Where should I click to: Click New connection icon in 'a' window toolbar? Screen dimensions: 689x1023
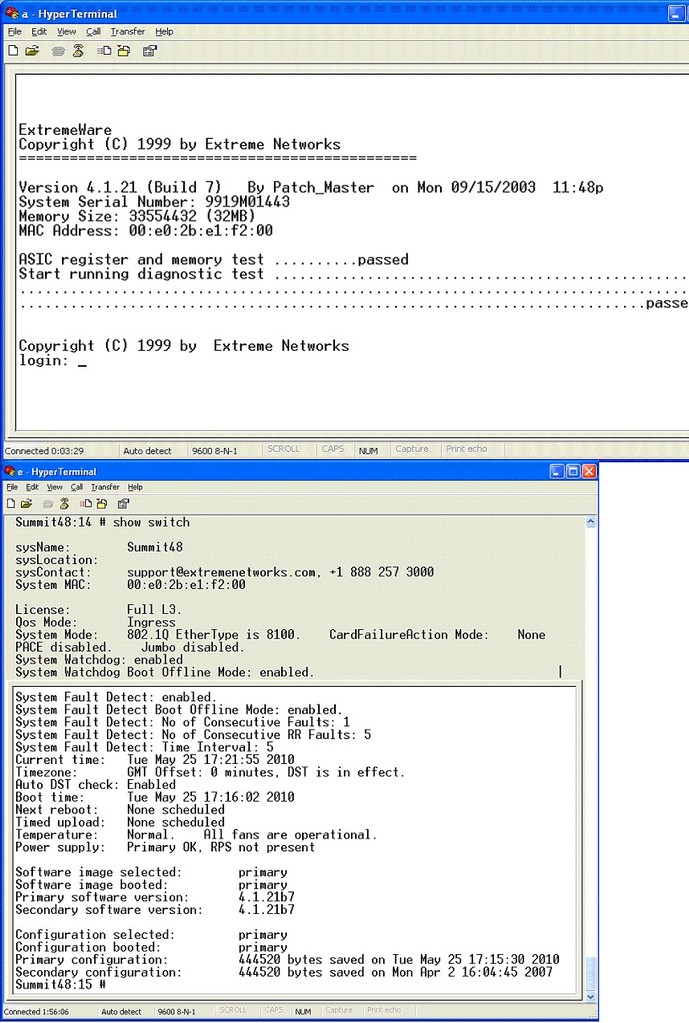(x=13, y=50)
